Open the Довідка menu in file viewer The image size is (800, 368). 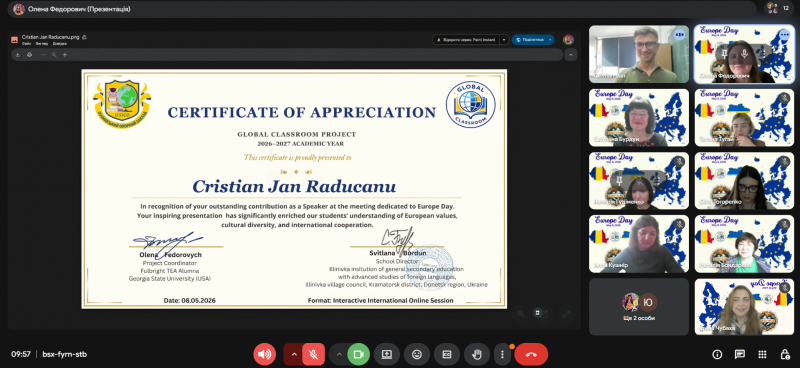(59, 44)
